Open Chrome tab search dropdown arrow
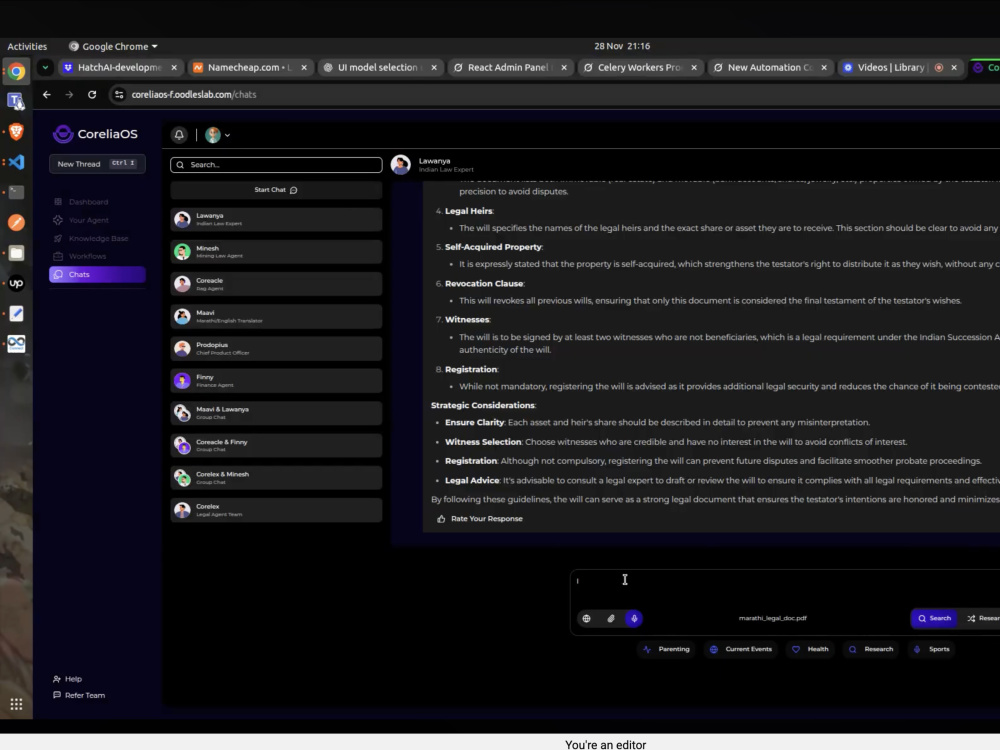 [45, 67]
